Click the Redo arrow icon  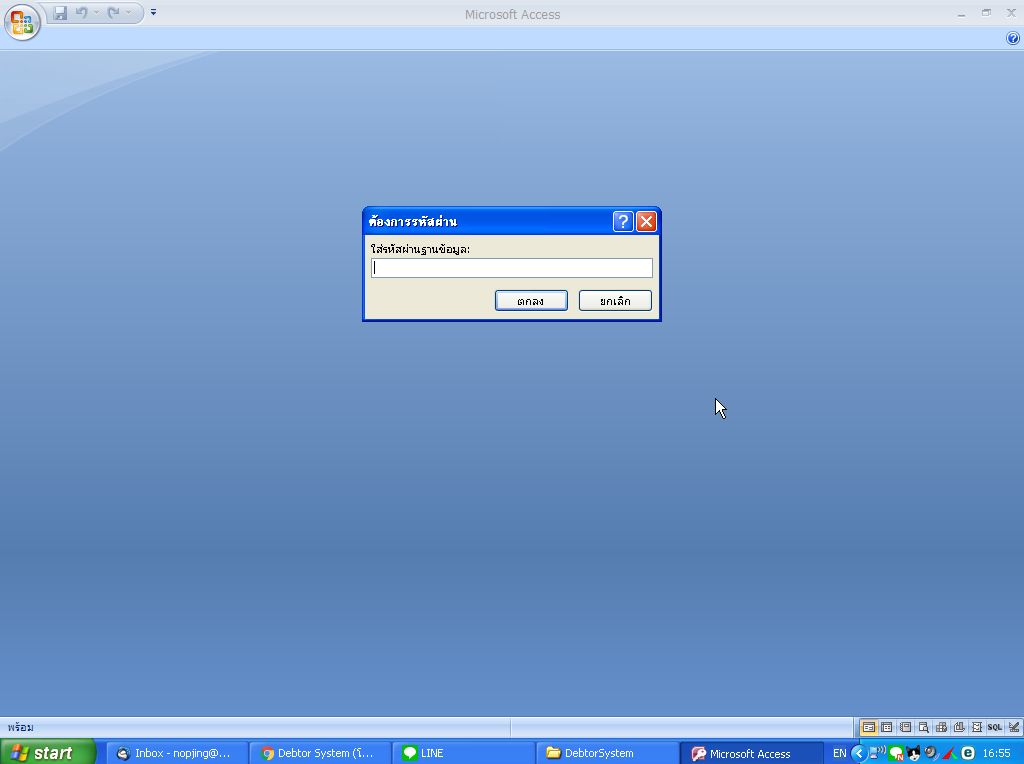pyautogui.click(x=114, y=12)
